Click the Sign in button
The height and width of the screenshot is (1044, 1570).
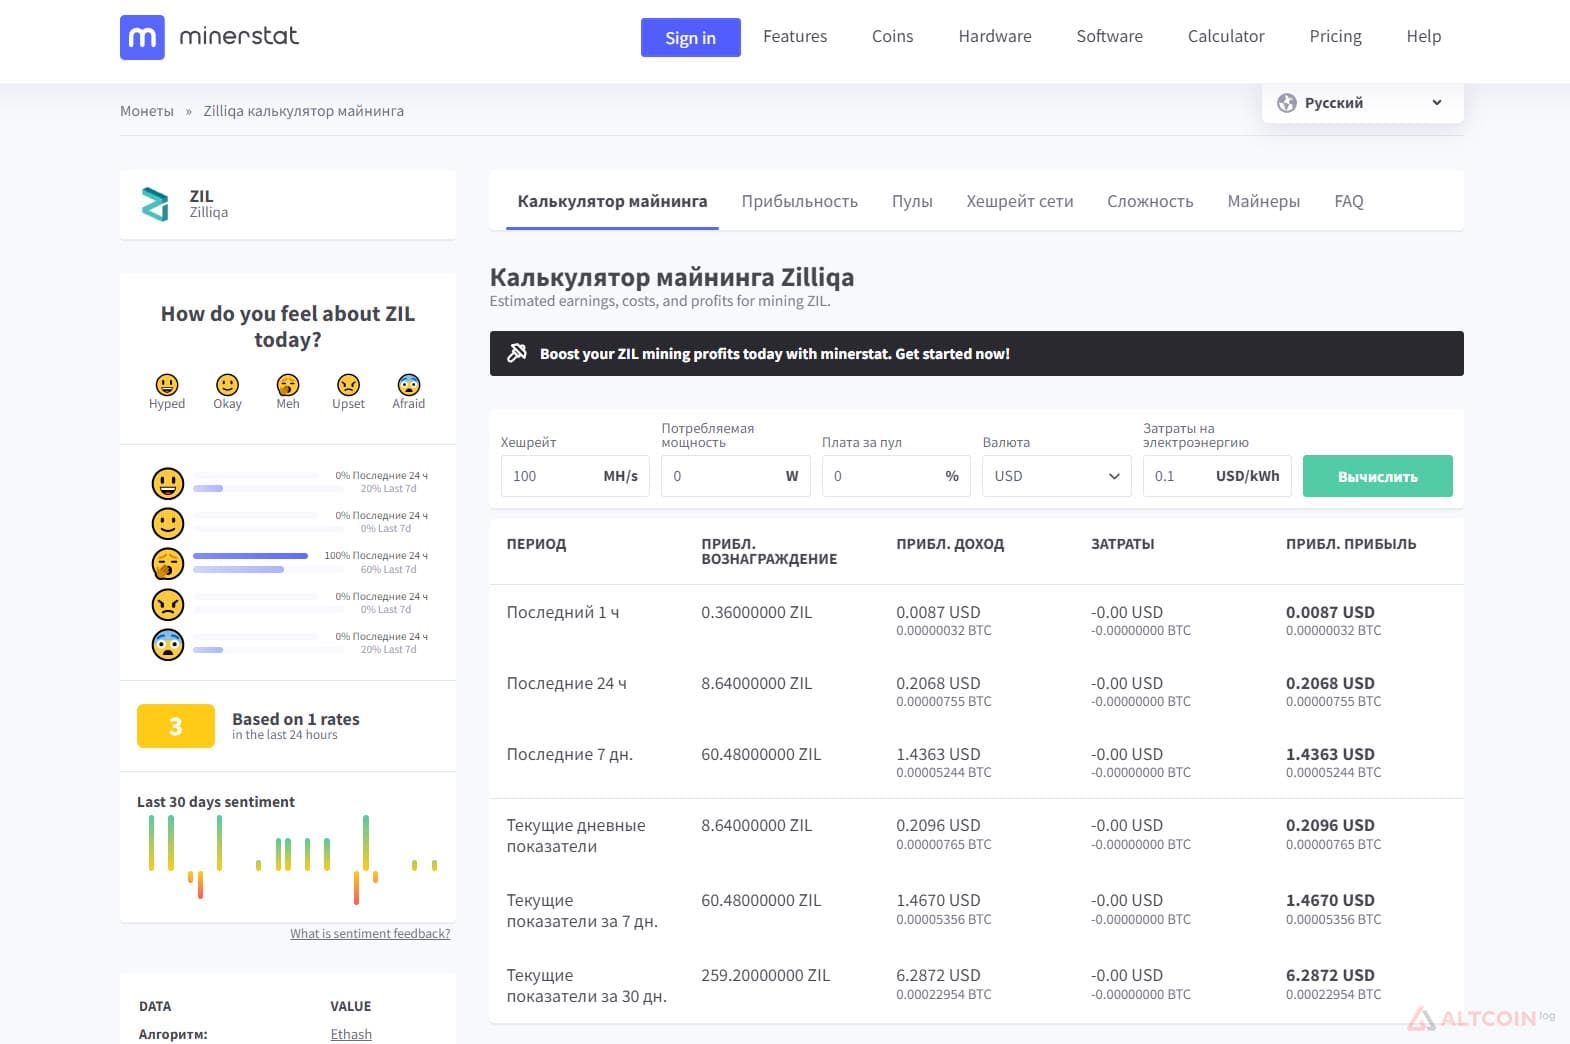(690, 38)
